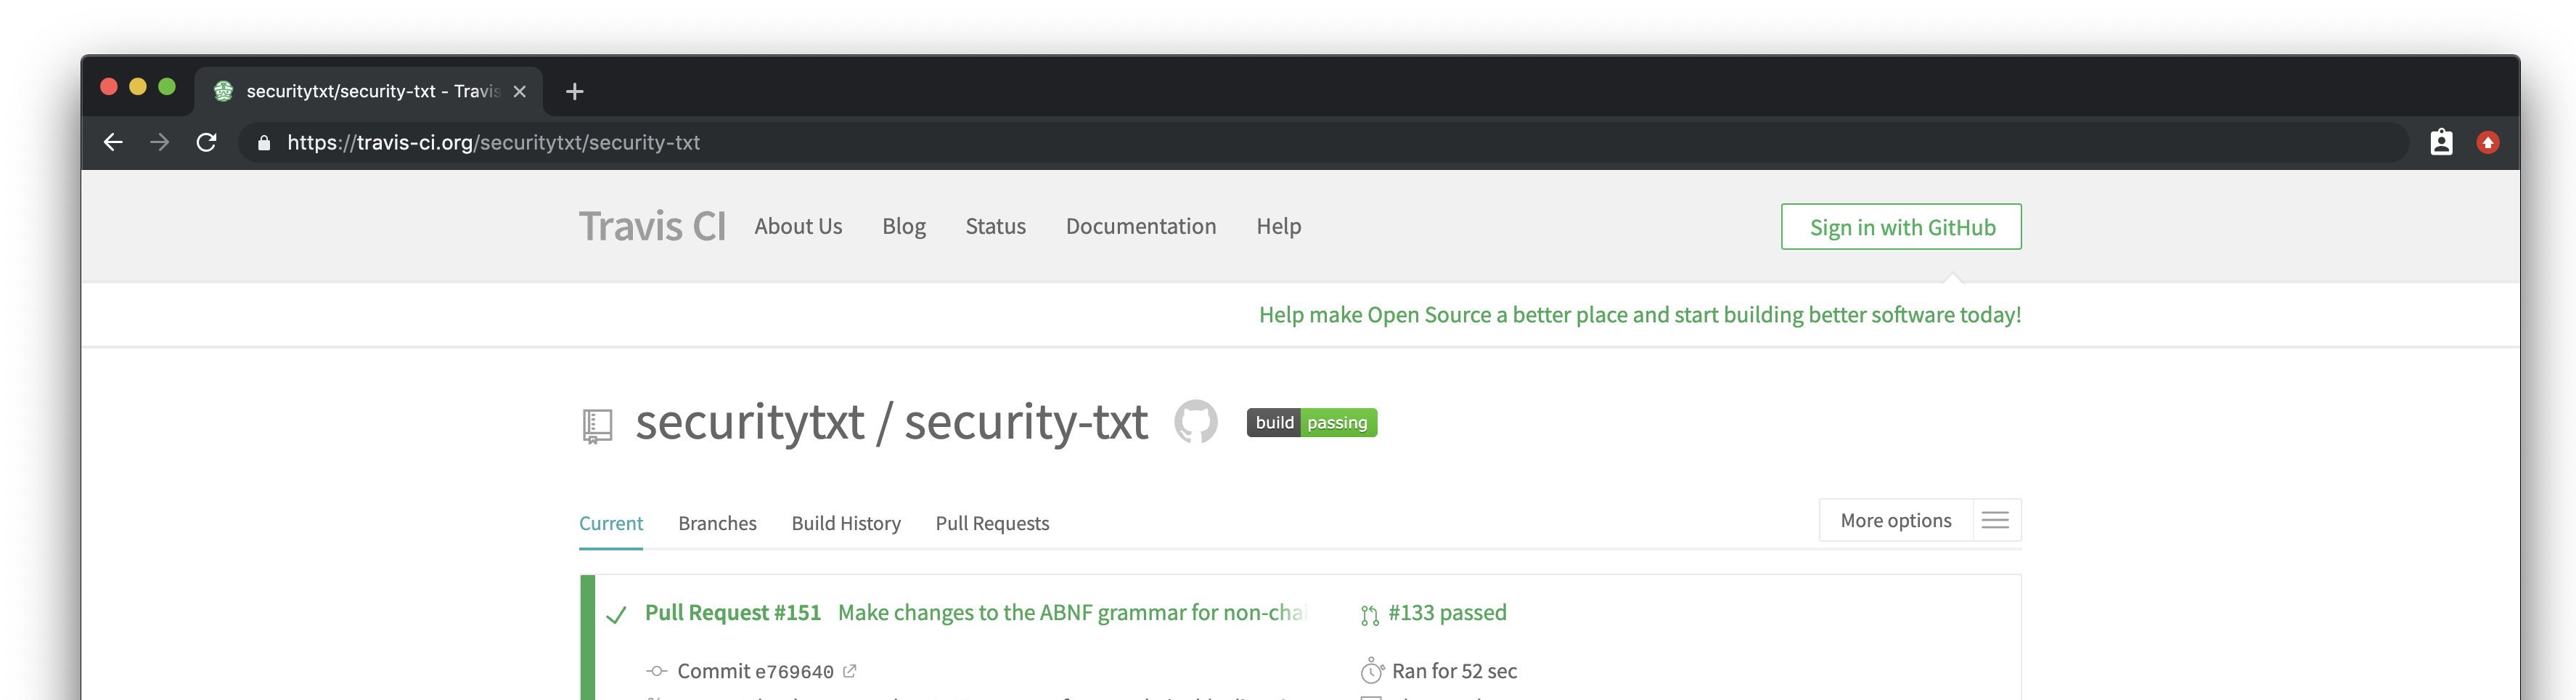Open the #133 passed build link

[x=1447, y=612]
